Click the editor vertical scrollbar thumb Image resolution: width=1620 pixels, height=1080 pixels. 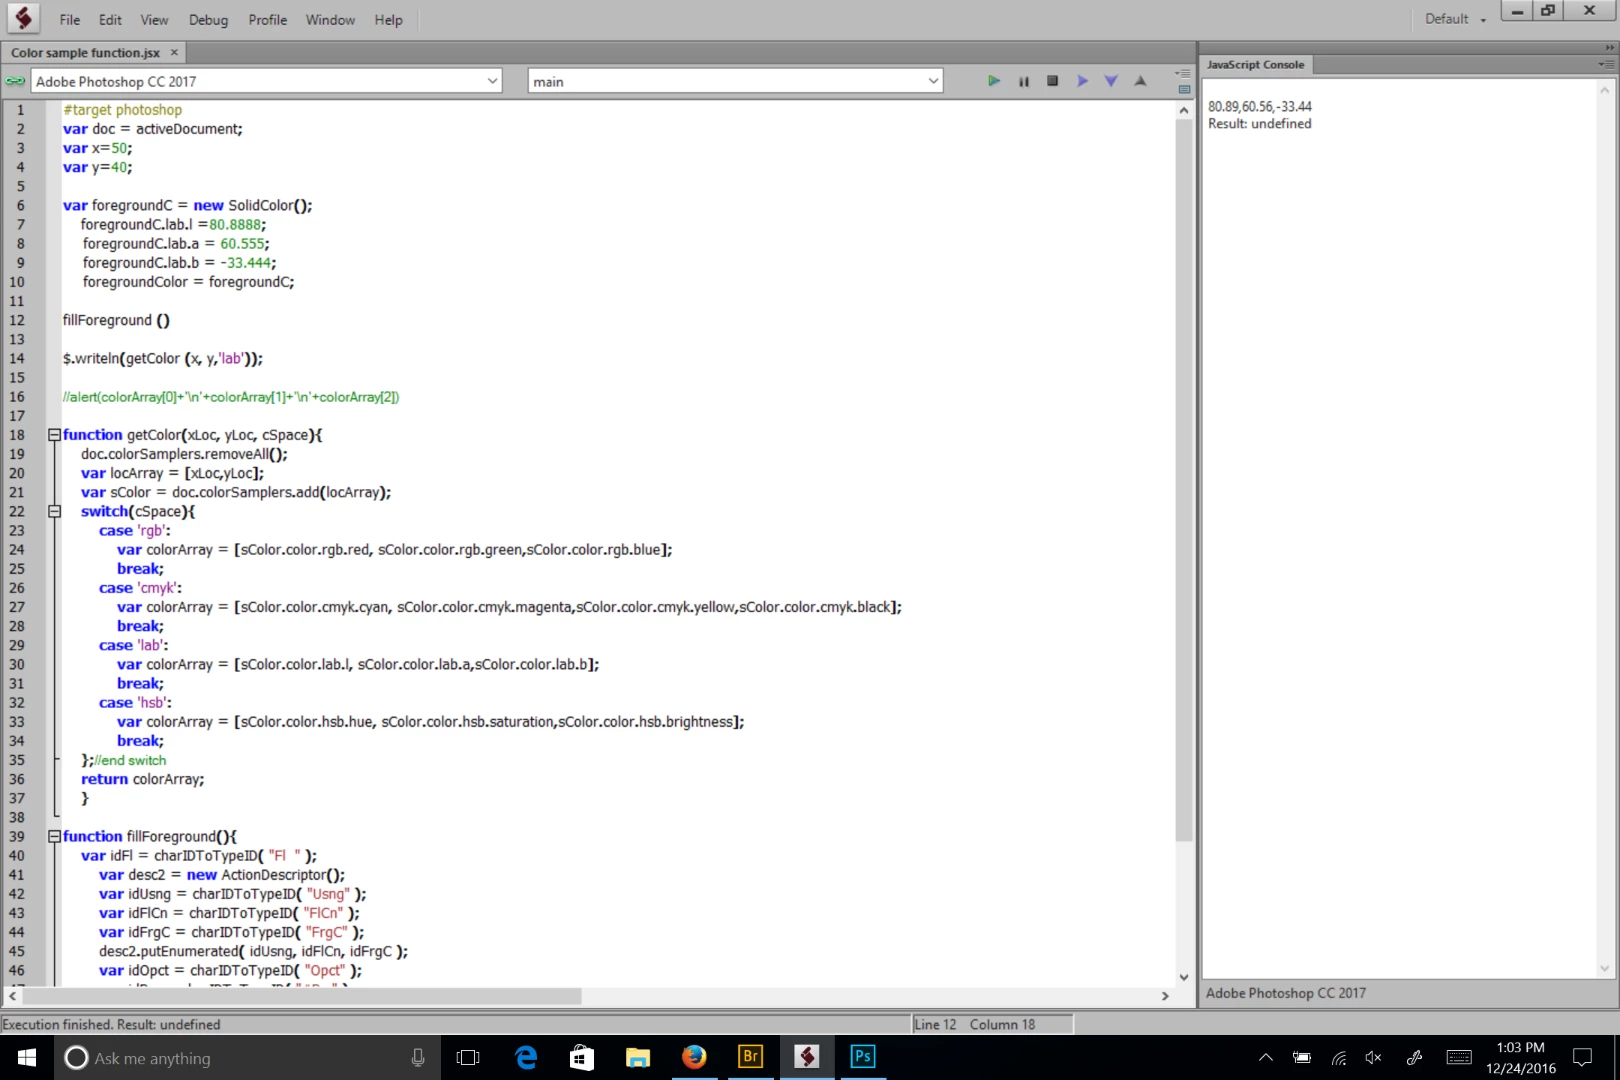point(1184,480)
